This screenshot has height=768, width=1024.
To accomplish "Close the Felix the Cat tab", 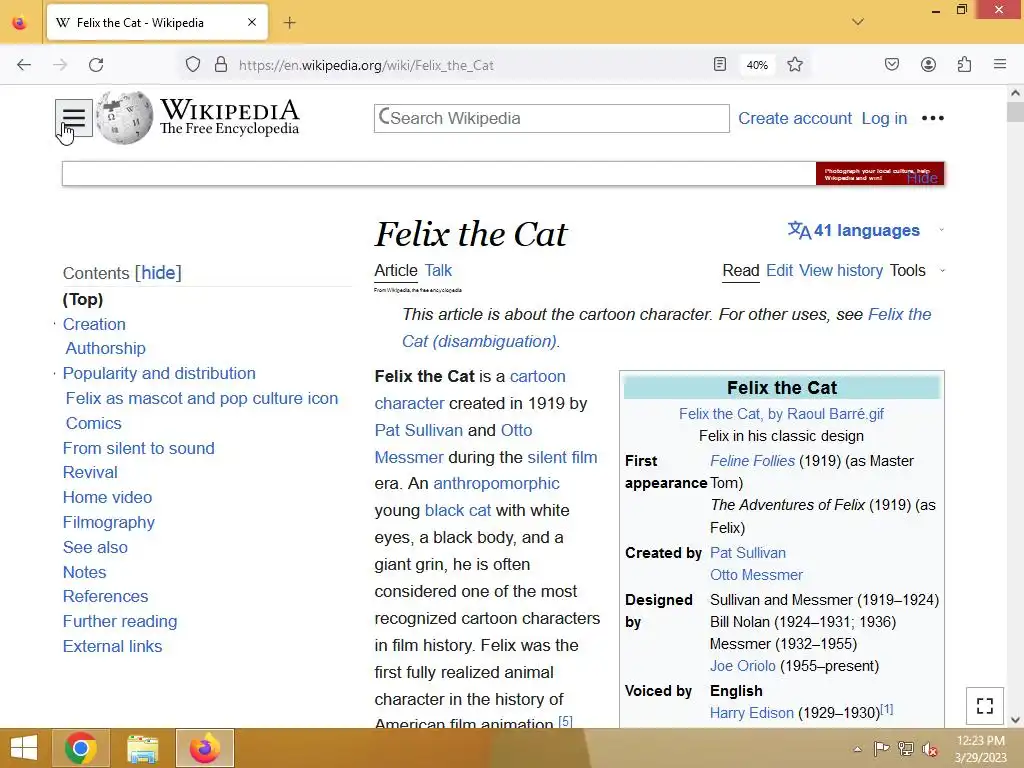I will 252,22.
